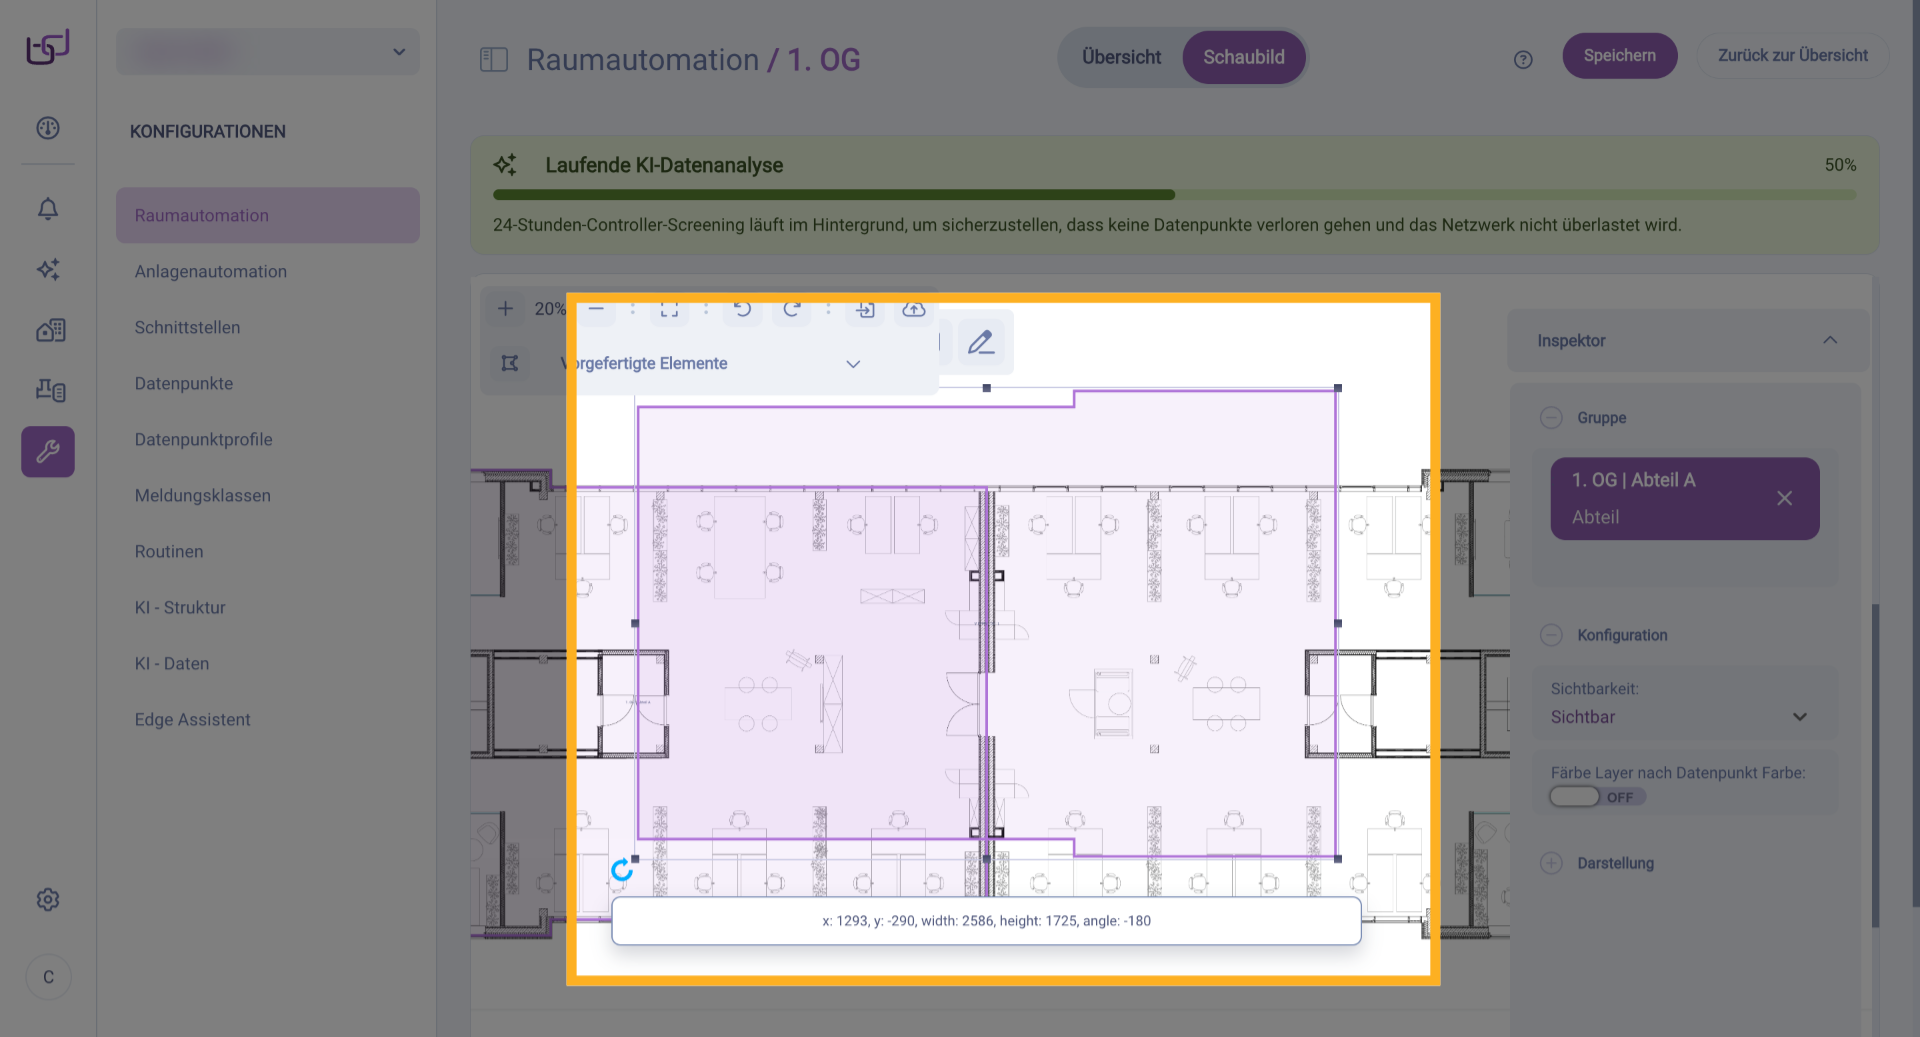The image size is (1920, 1037).
Task: Toggle the sidebar panel icon beside Raumautomation
Action: [x=494, y=60]
